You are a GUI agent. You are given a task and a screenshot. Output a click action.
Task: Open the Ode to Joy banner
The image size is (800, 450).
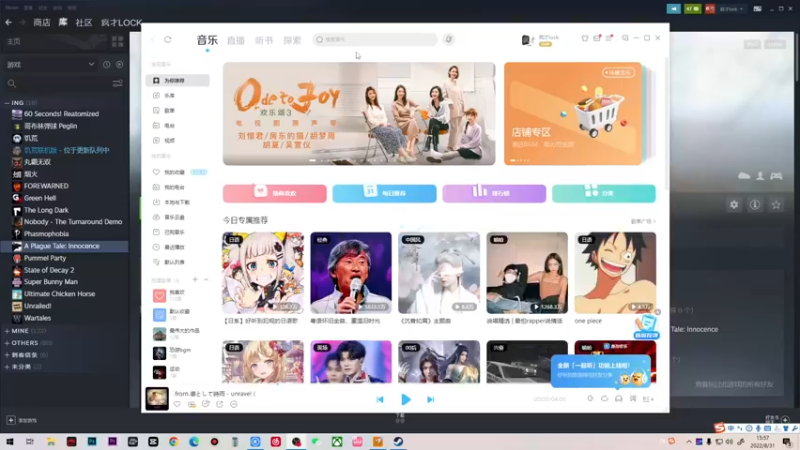point(359,114)
